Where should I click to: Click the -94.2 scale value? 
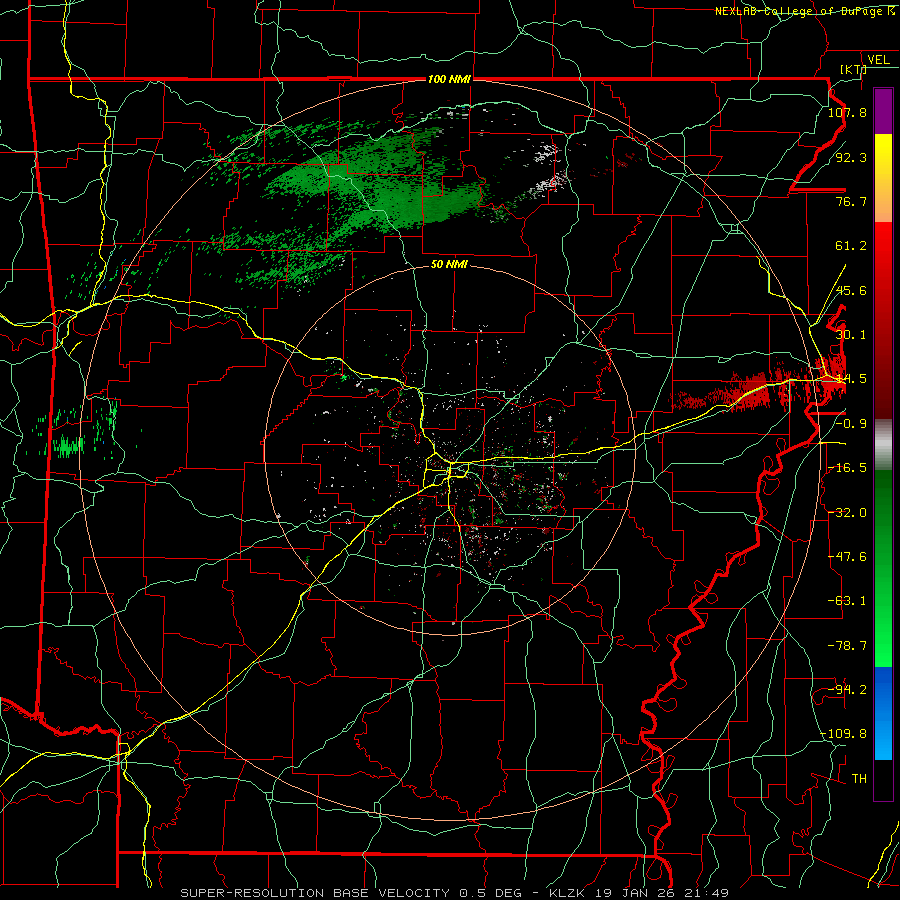[x=847, y=690]
